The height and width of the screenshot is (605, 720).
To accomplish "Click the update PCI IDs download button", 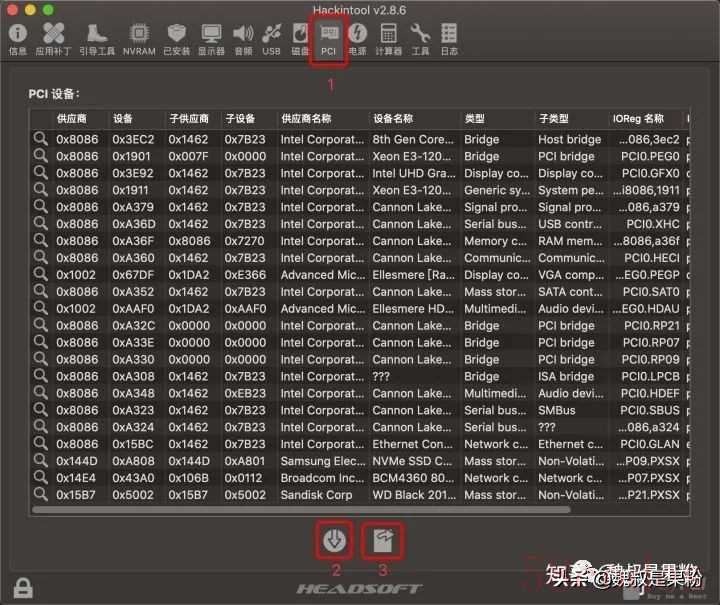I will point(334,540).
